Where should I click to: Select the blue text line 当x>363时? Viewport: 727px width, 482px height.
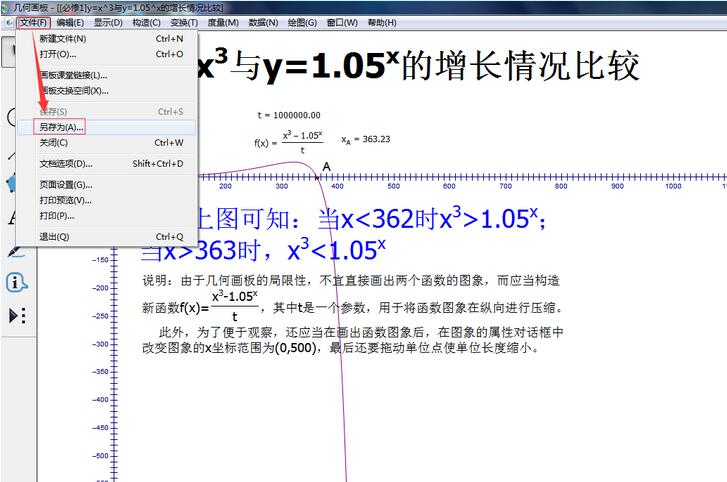point(199,251)
